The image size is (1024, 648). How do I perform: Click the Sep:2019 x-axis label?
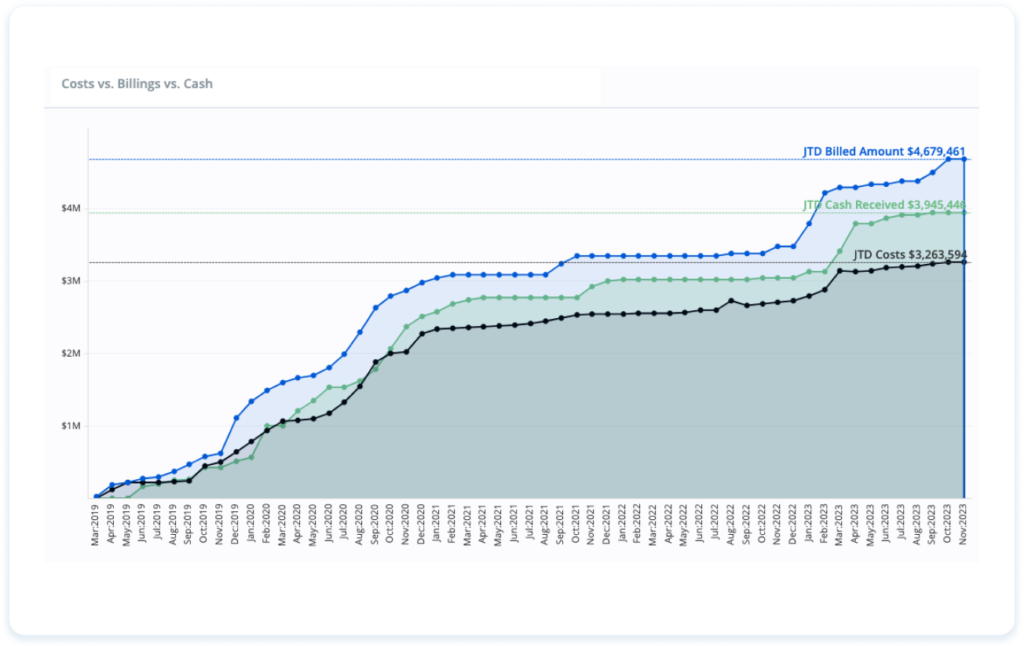click(x=188, y=525)
